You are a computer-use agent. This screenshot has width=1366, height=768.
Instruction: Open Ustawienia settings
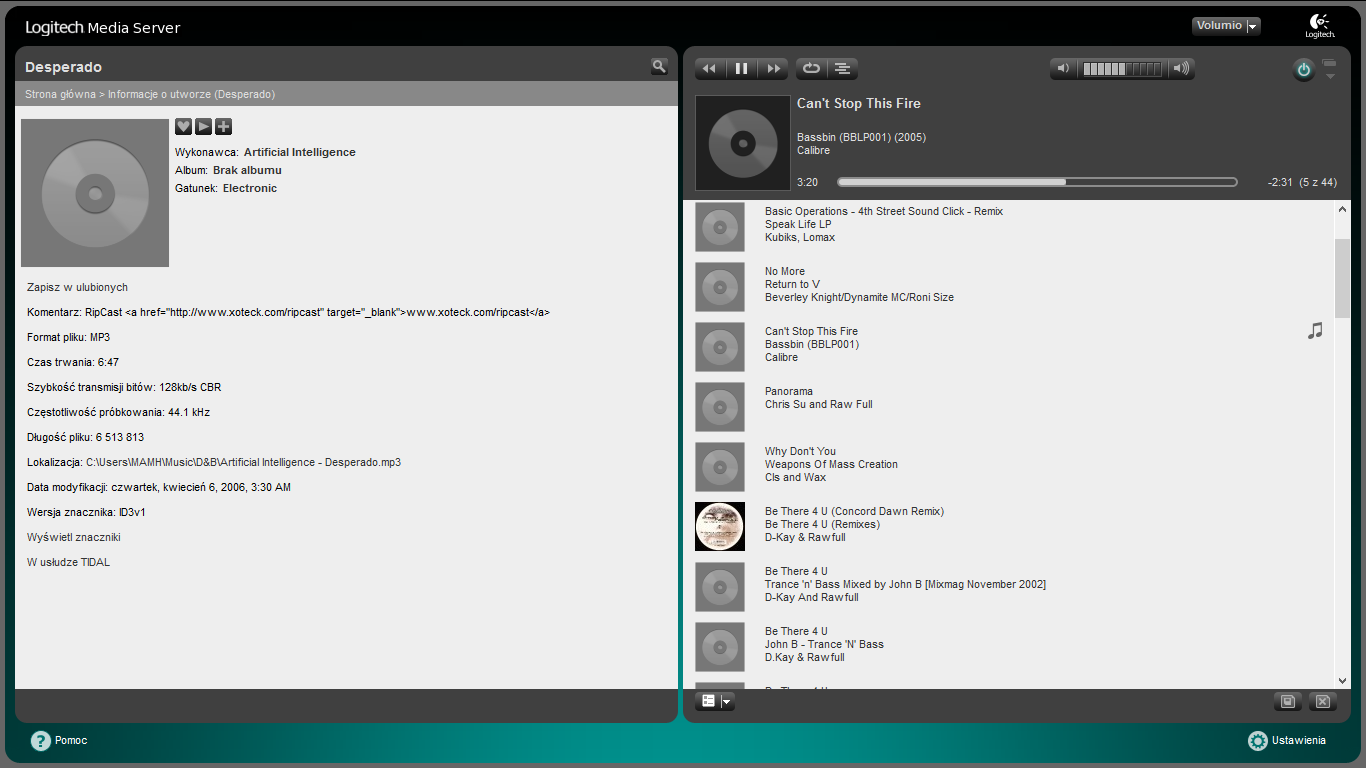pyautogui.click(x=1287, y=741)
